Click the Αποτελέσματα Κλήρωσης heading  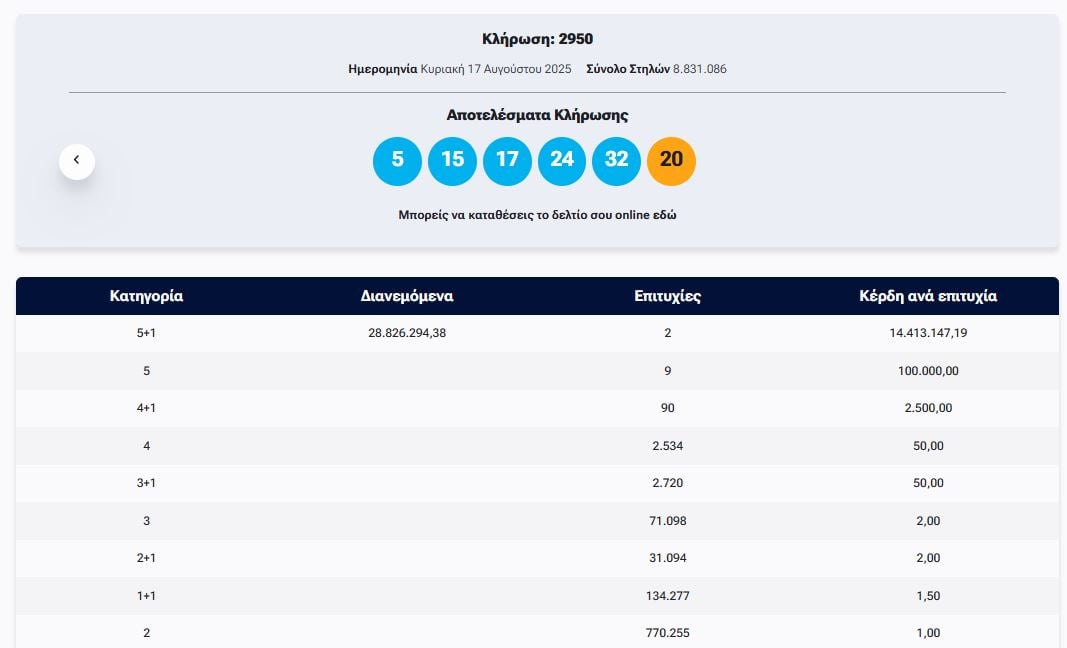coord(538,115)
